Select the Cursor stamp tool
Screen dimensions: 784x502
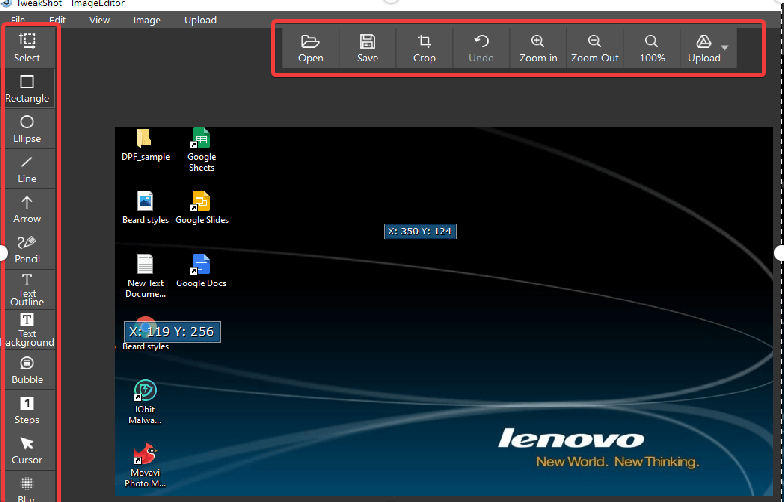(27, 449)
